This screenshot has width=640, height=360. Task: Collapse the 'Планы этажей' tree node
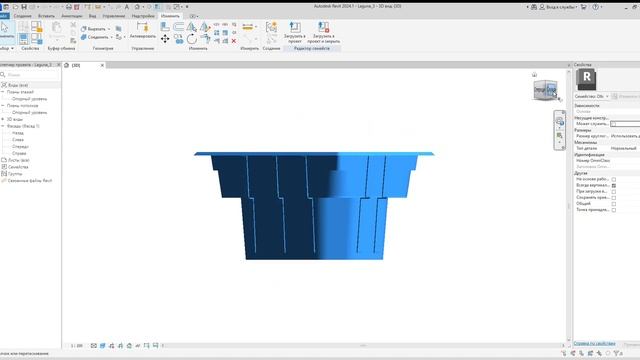3,92
